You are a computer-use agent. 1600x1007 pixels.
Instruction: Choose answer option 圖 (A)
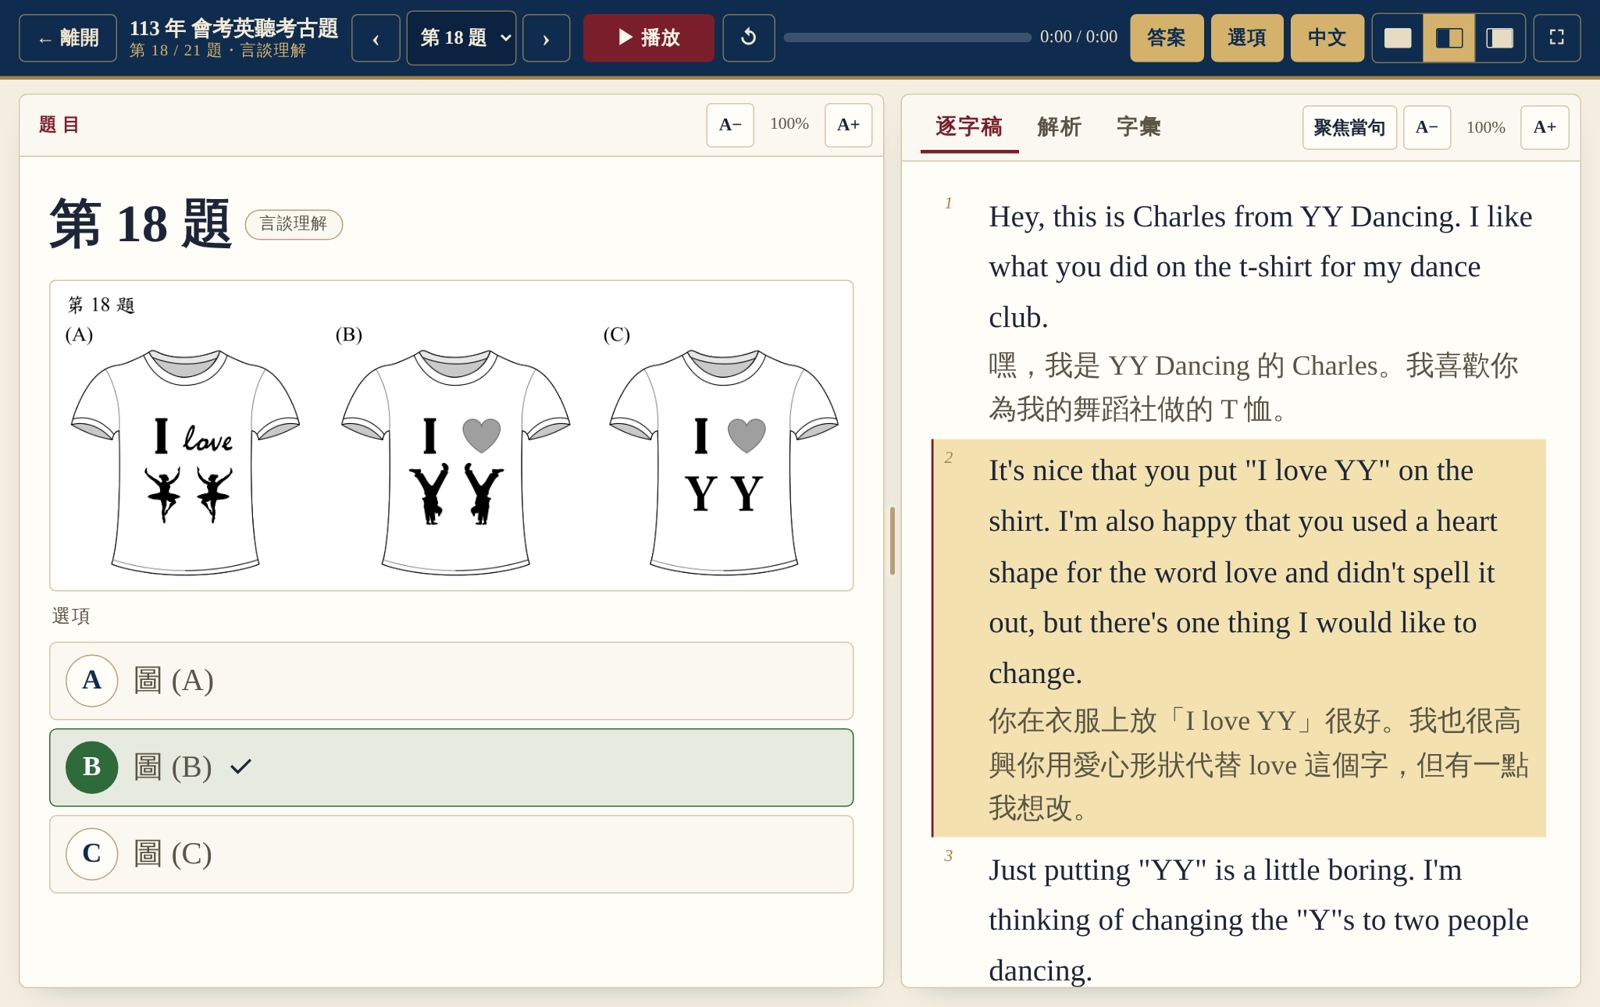pyautogui.click(x=451, y=681)
